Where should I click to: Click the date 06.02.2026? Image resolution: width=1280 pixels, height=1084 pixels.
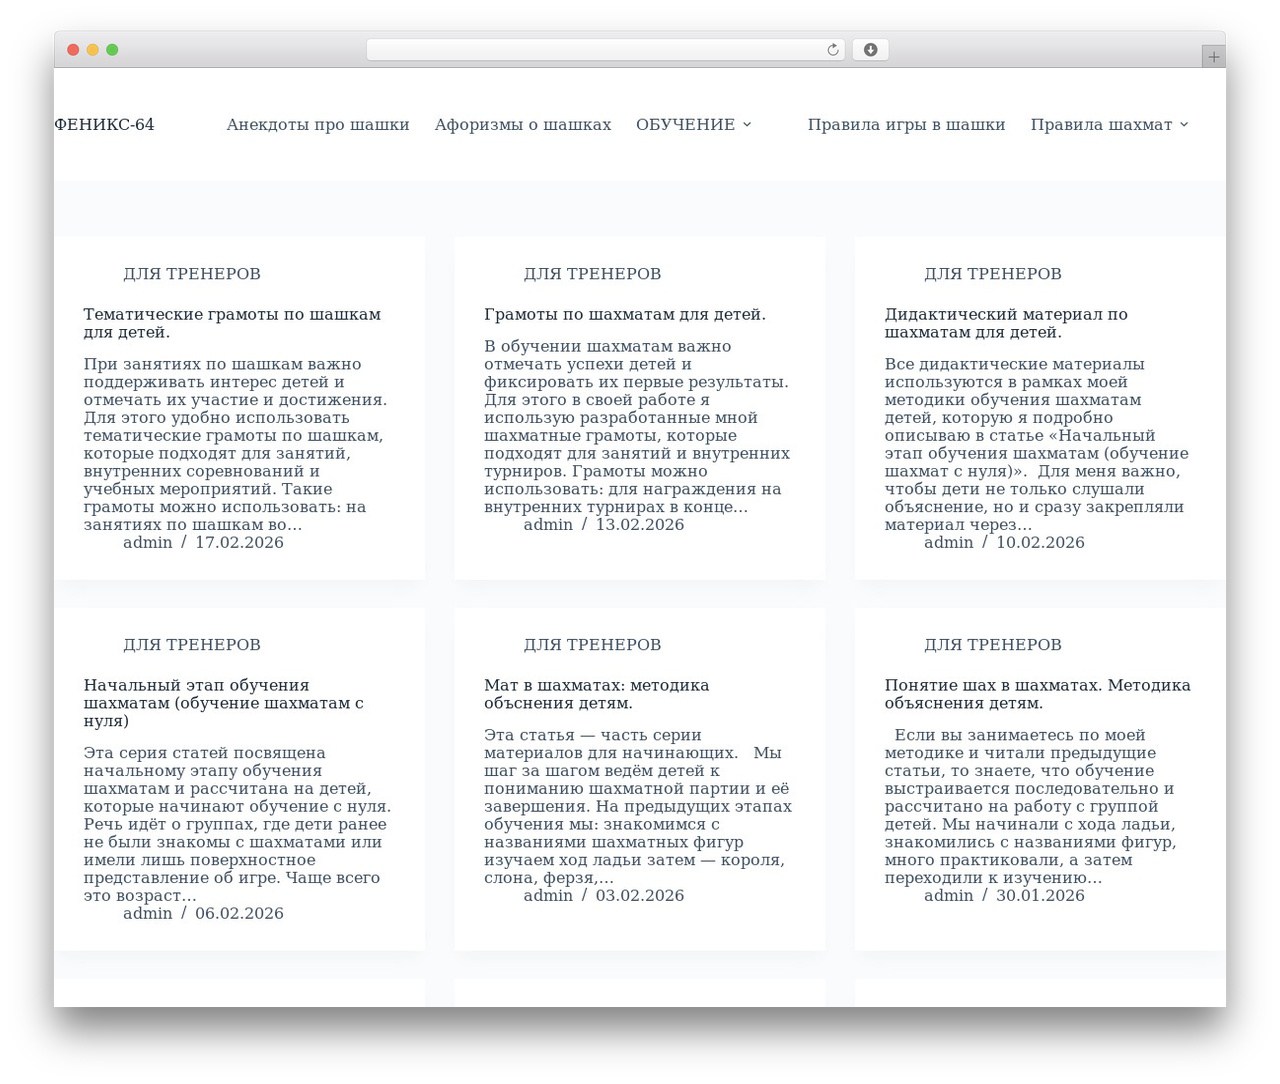click(x=239, y=913)
